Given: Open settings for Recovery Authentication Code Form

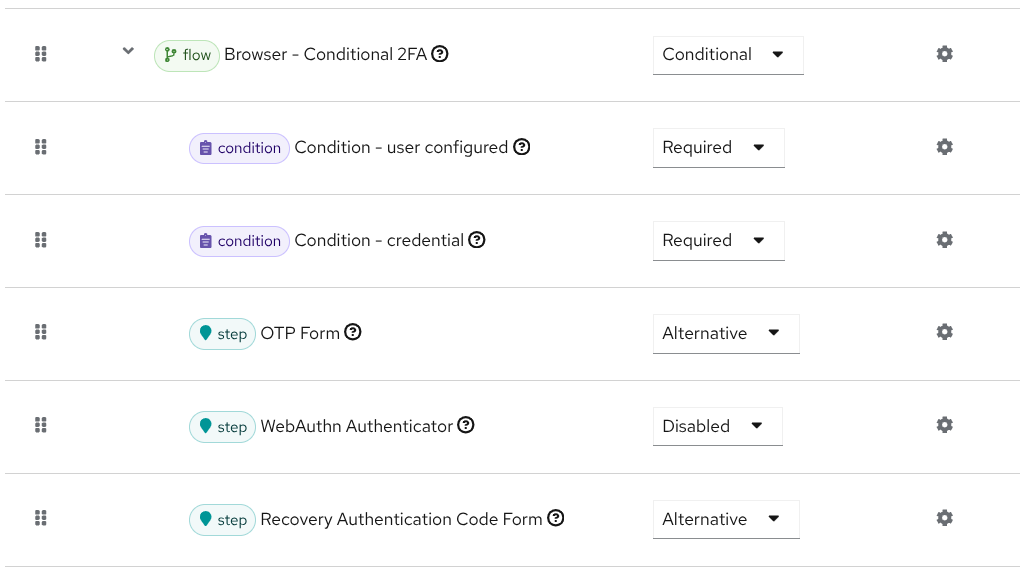Looking at the screenshot, I should (944, 518).
